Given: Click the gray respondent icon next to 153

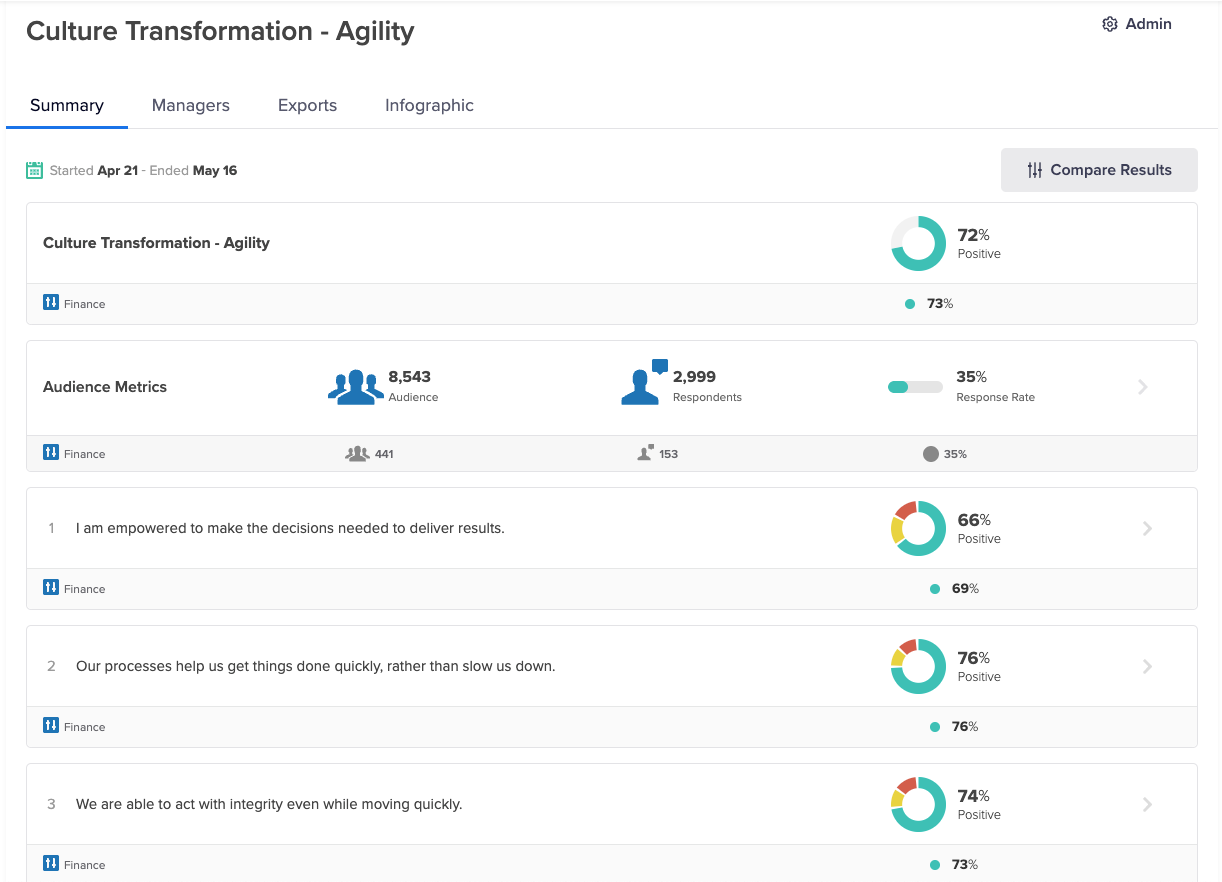Looking at the screenshot, I should [646, 453].
